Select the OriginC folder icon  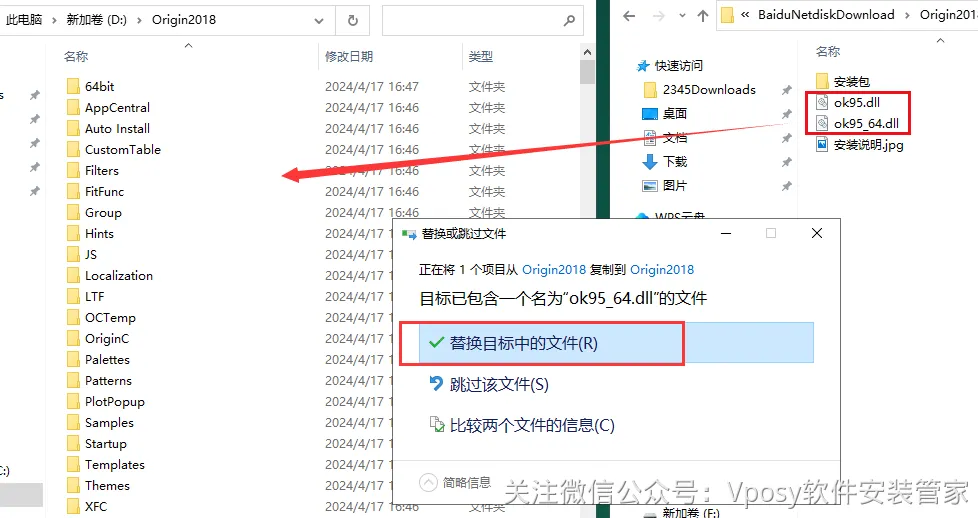pos(74,338)
